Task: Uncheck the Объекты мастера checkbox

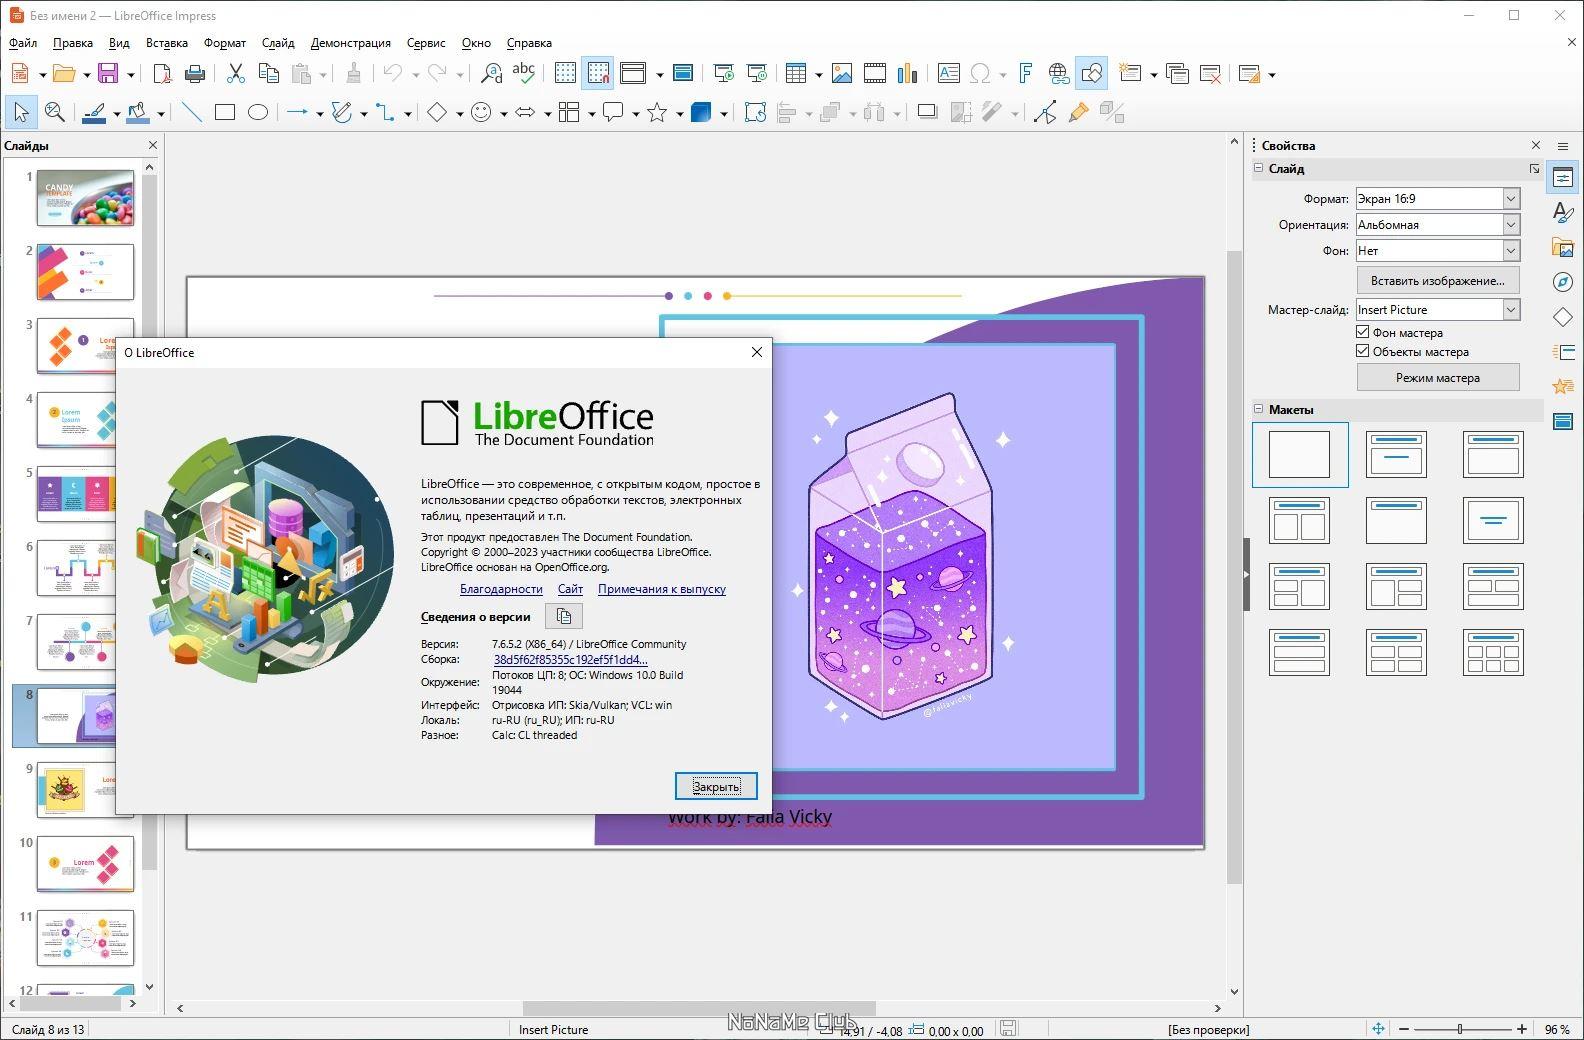Action: point(1362,351)
